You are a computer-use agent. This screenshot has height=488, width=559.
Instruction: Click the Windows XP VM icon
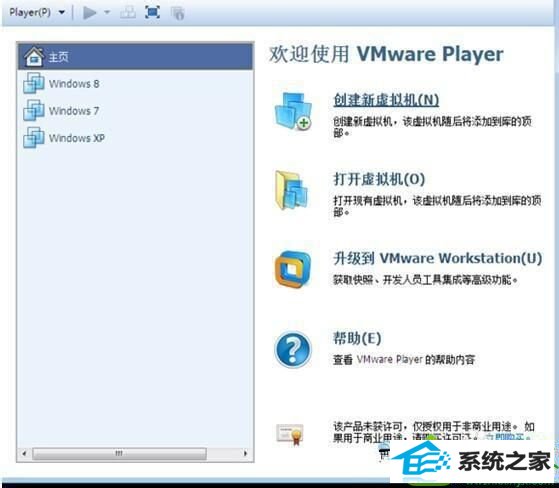(34, 137)
